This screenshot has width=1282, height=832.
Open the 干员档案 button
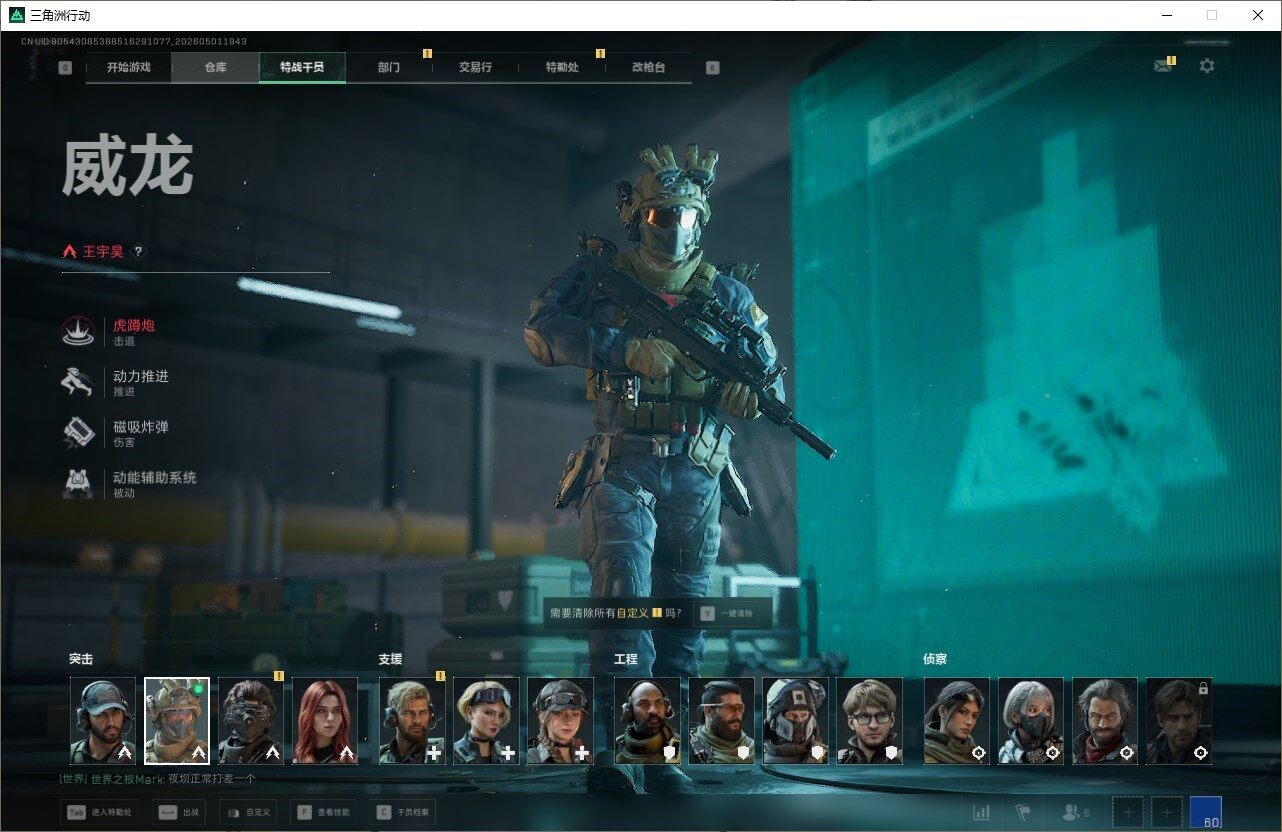(404, 813)
